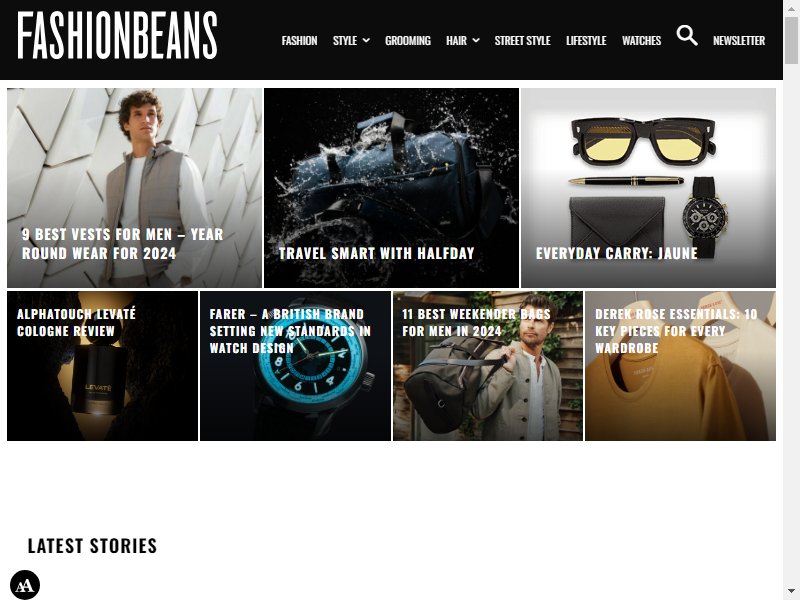Open the Alphatouch Levaté Cologne Review
The width and height of the screenshot is (800, 600).
[x=76, y=322]
